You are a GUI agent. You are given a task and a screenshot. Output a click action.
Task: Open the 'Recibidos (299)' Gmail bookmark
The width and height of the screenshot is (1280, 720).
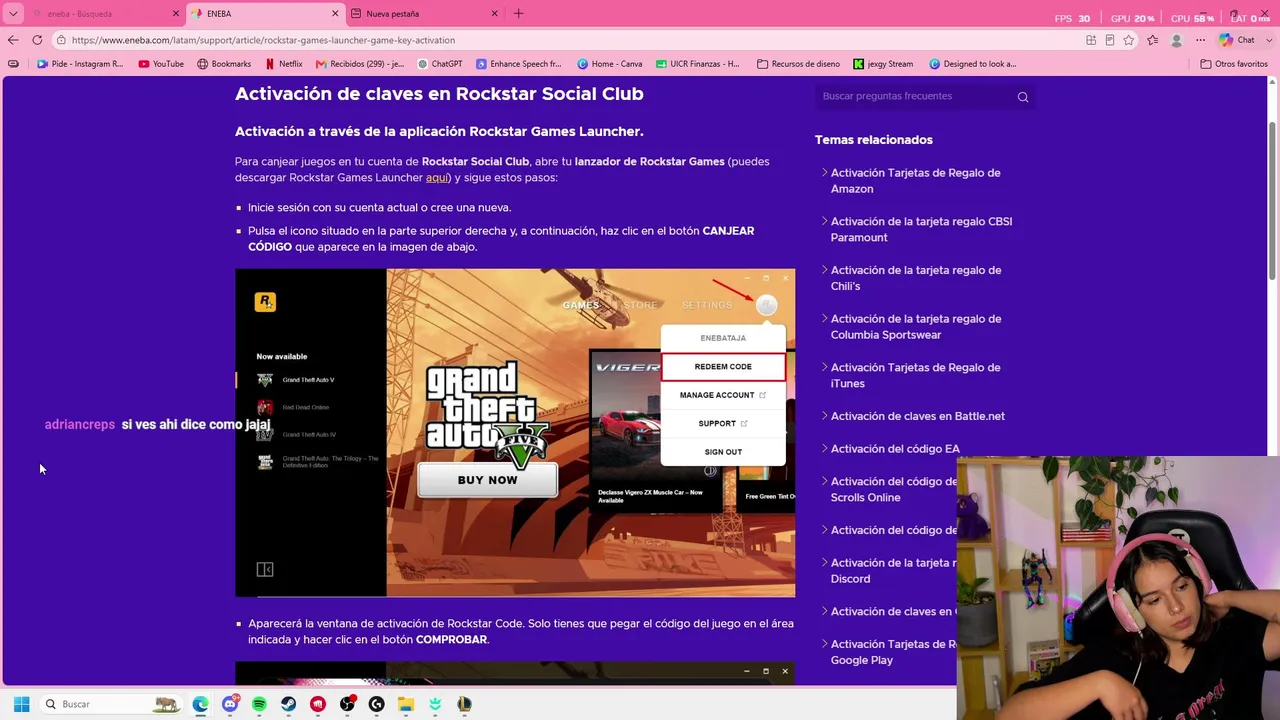(360, 64)
